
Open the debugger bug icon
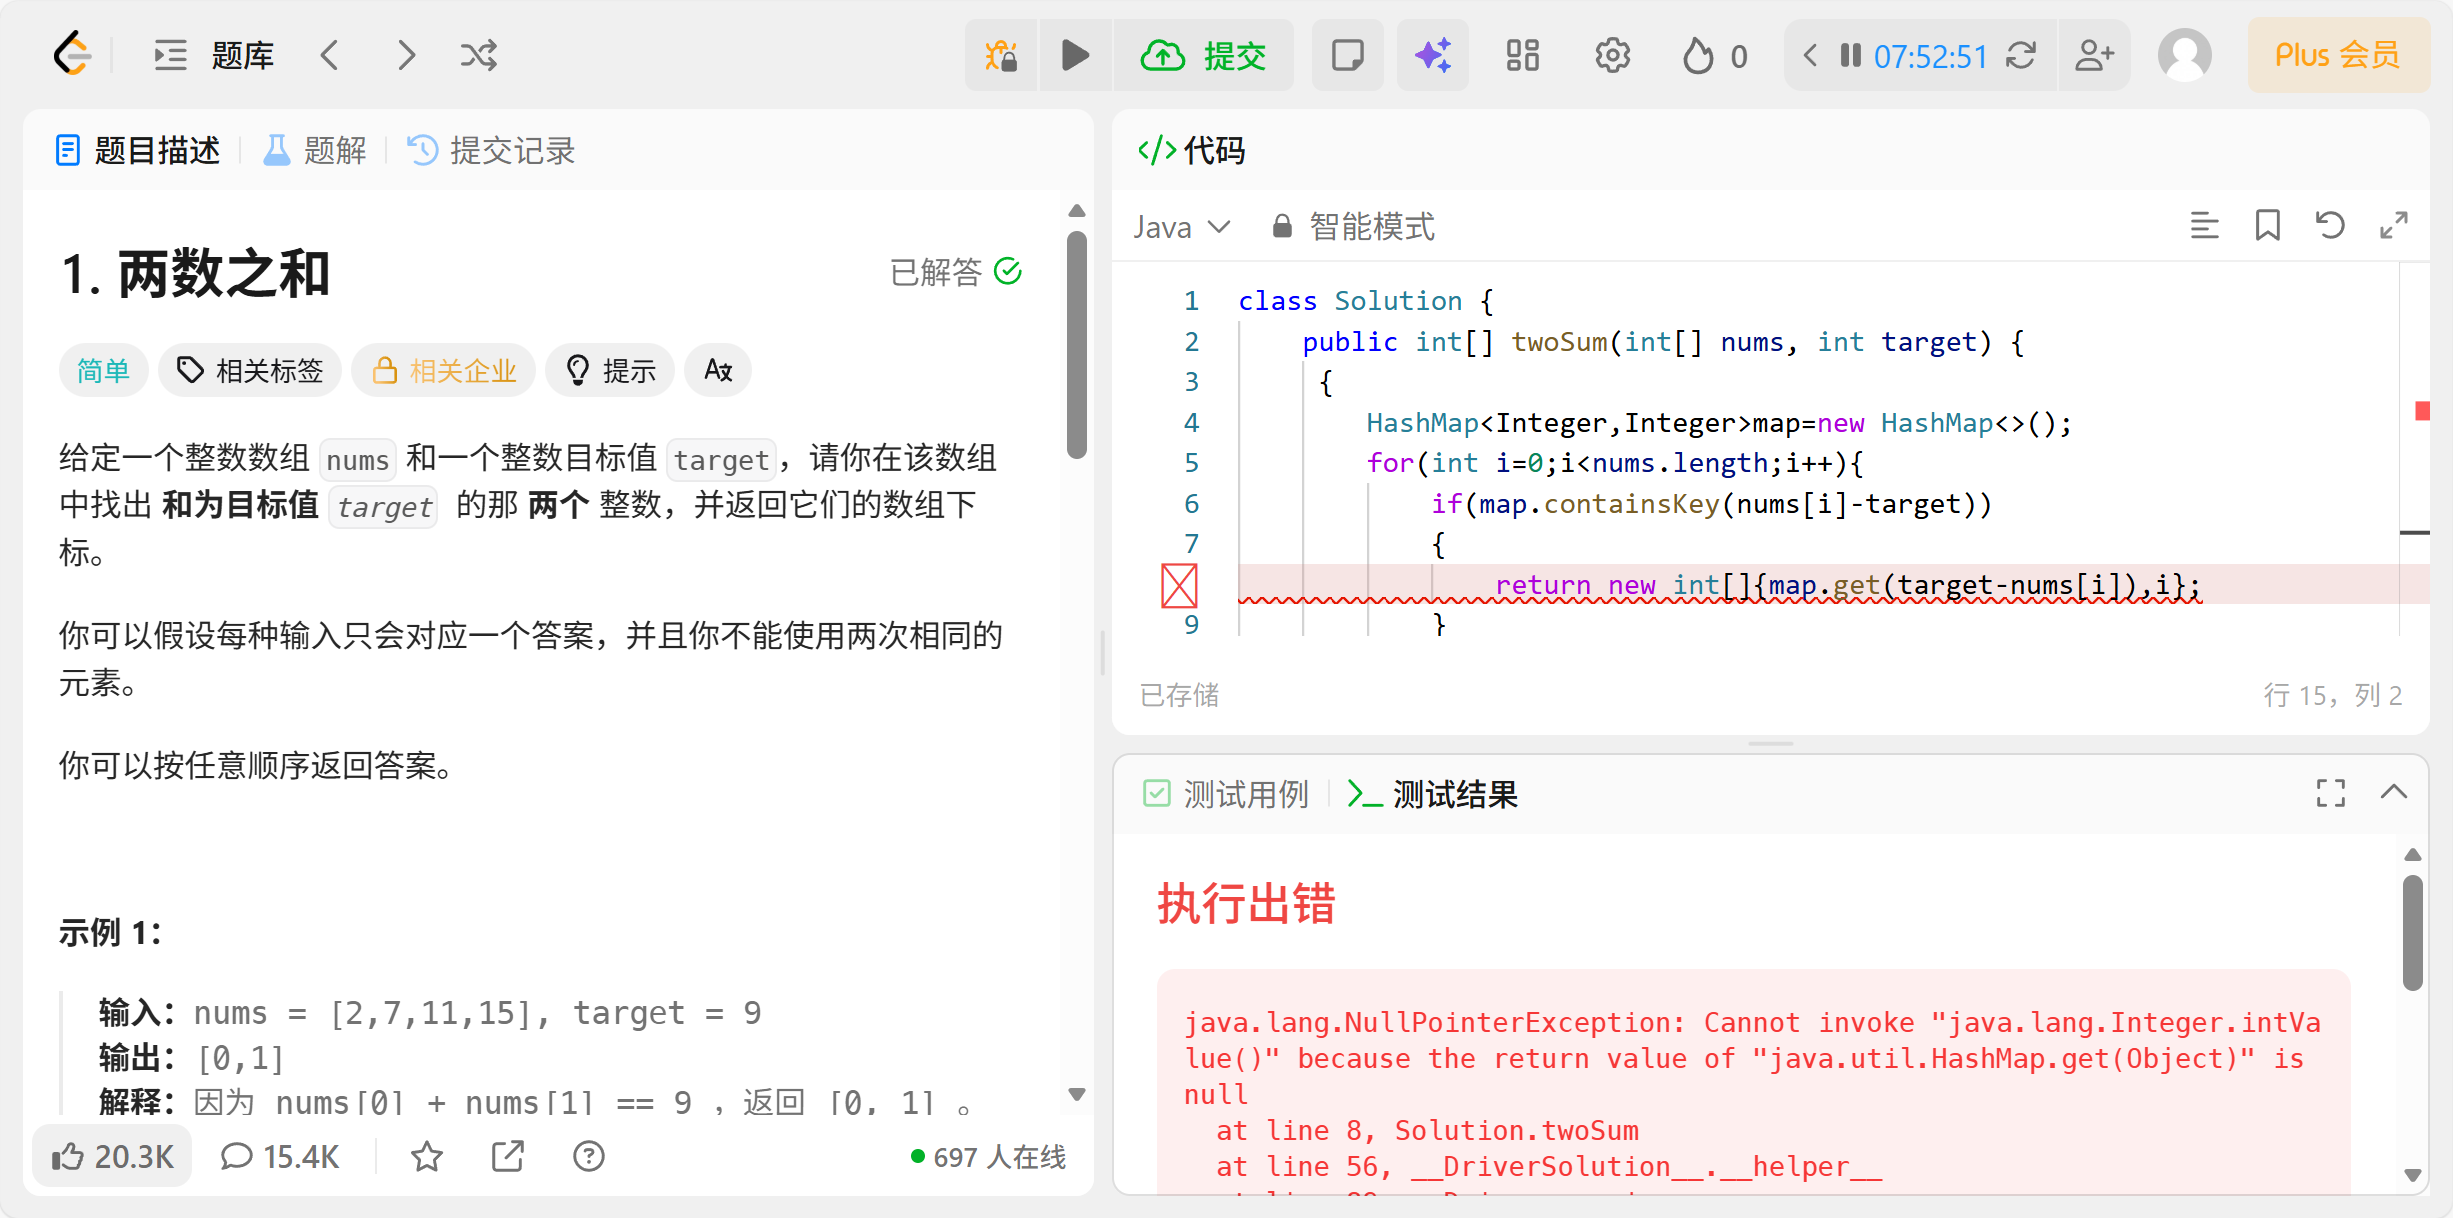(x=1000, y=55)
